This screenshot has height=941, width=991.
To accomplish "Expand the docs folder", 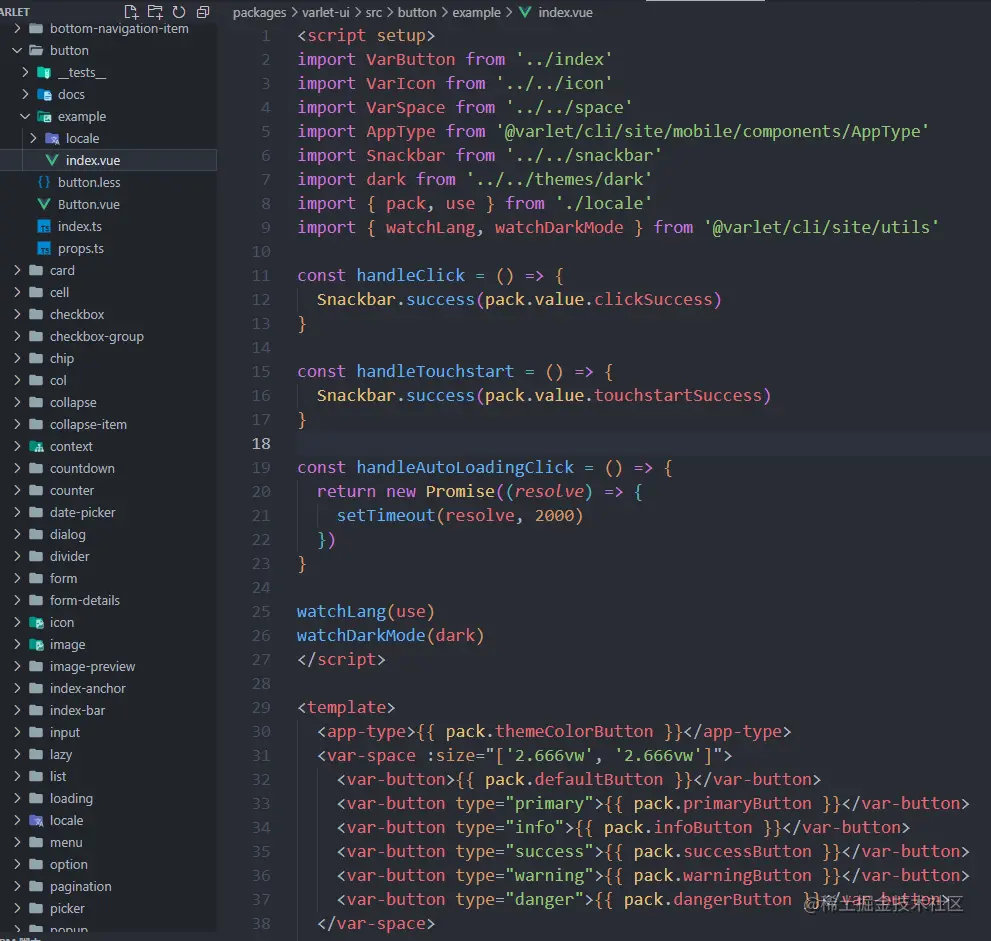I will pos(25,95).
